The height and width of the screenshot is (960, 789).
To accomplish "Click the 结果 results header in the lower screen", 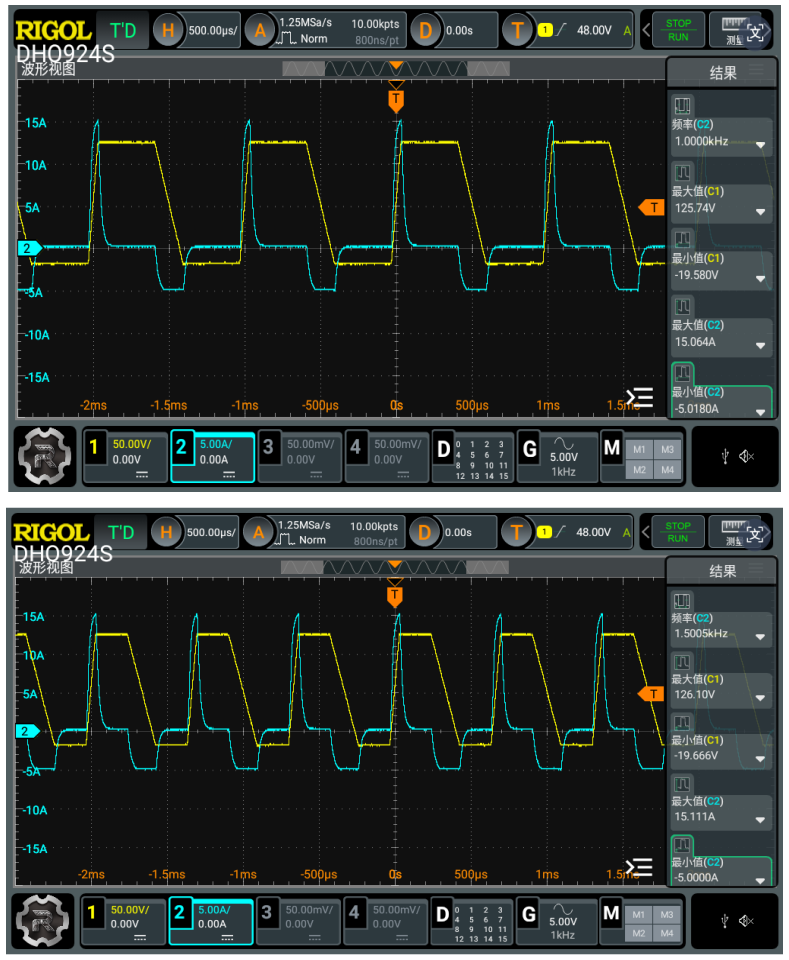I will (x=722, y=571).
